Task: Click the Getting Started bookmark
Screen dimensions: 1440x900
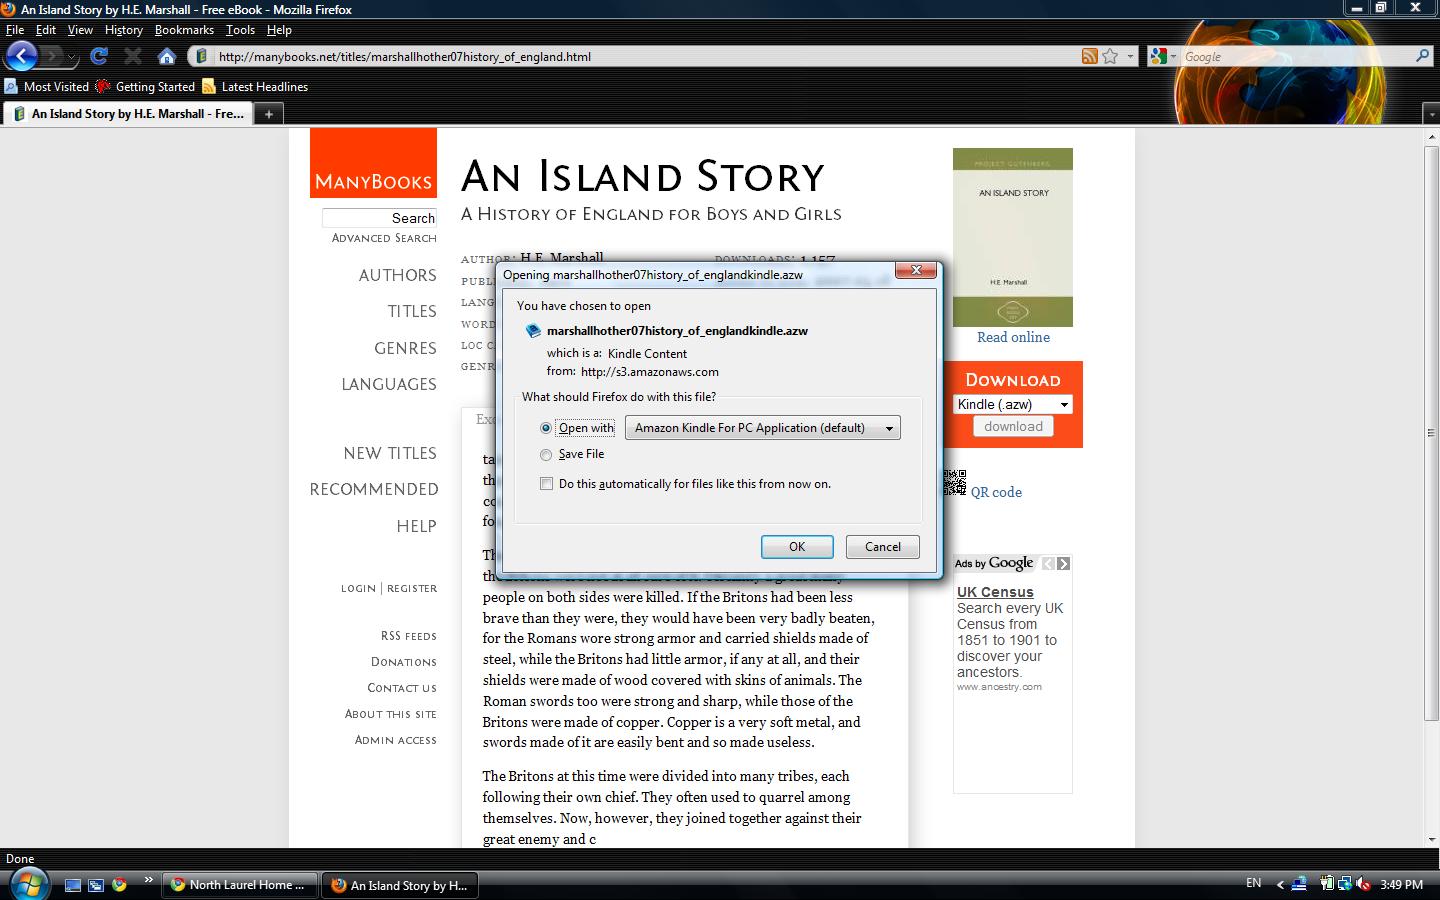Action: coord(146,87)
